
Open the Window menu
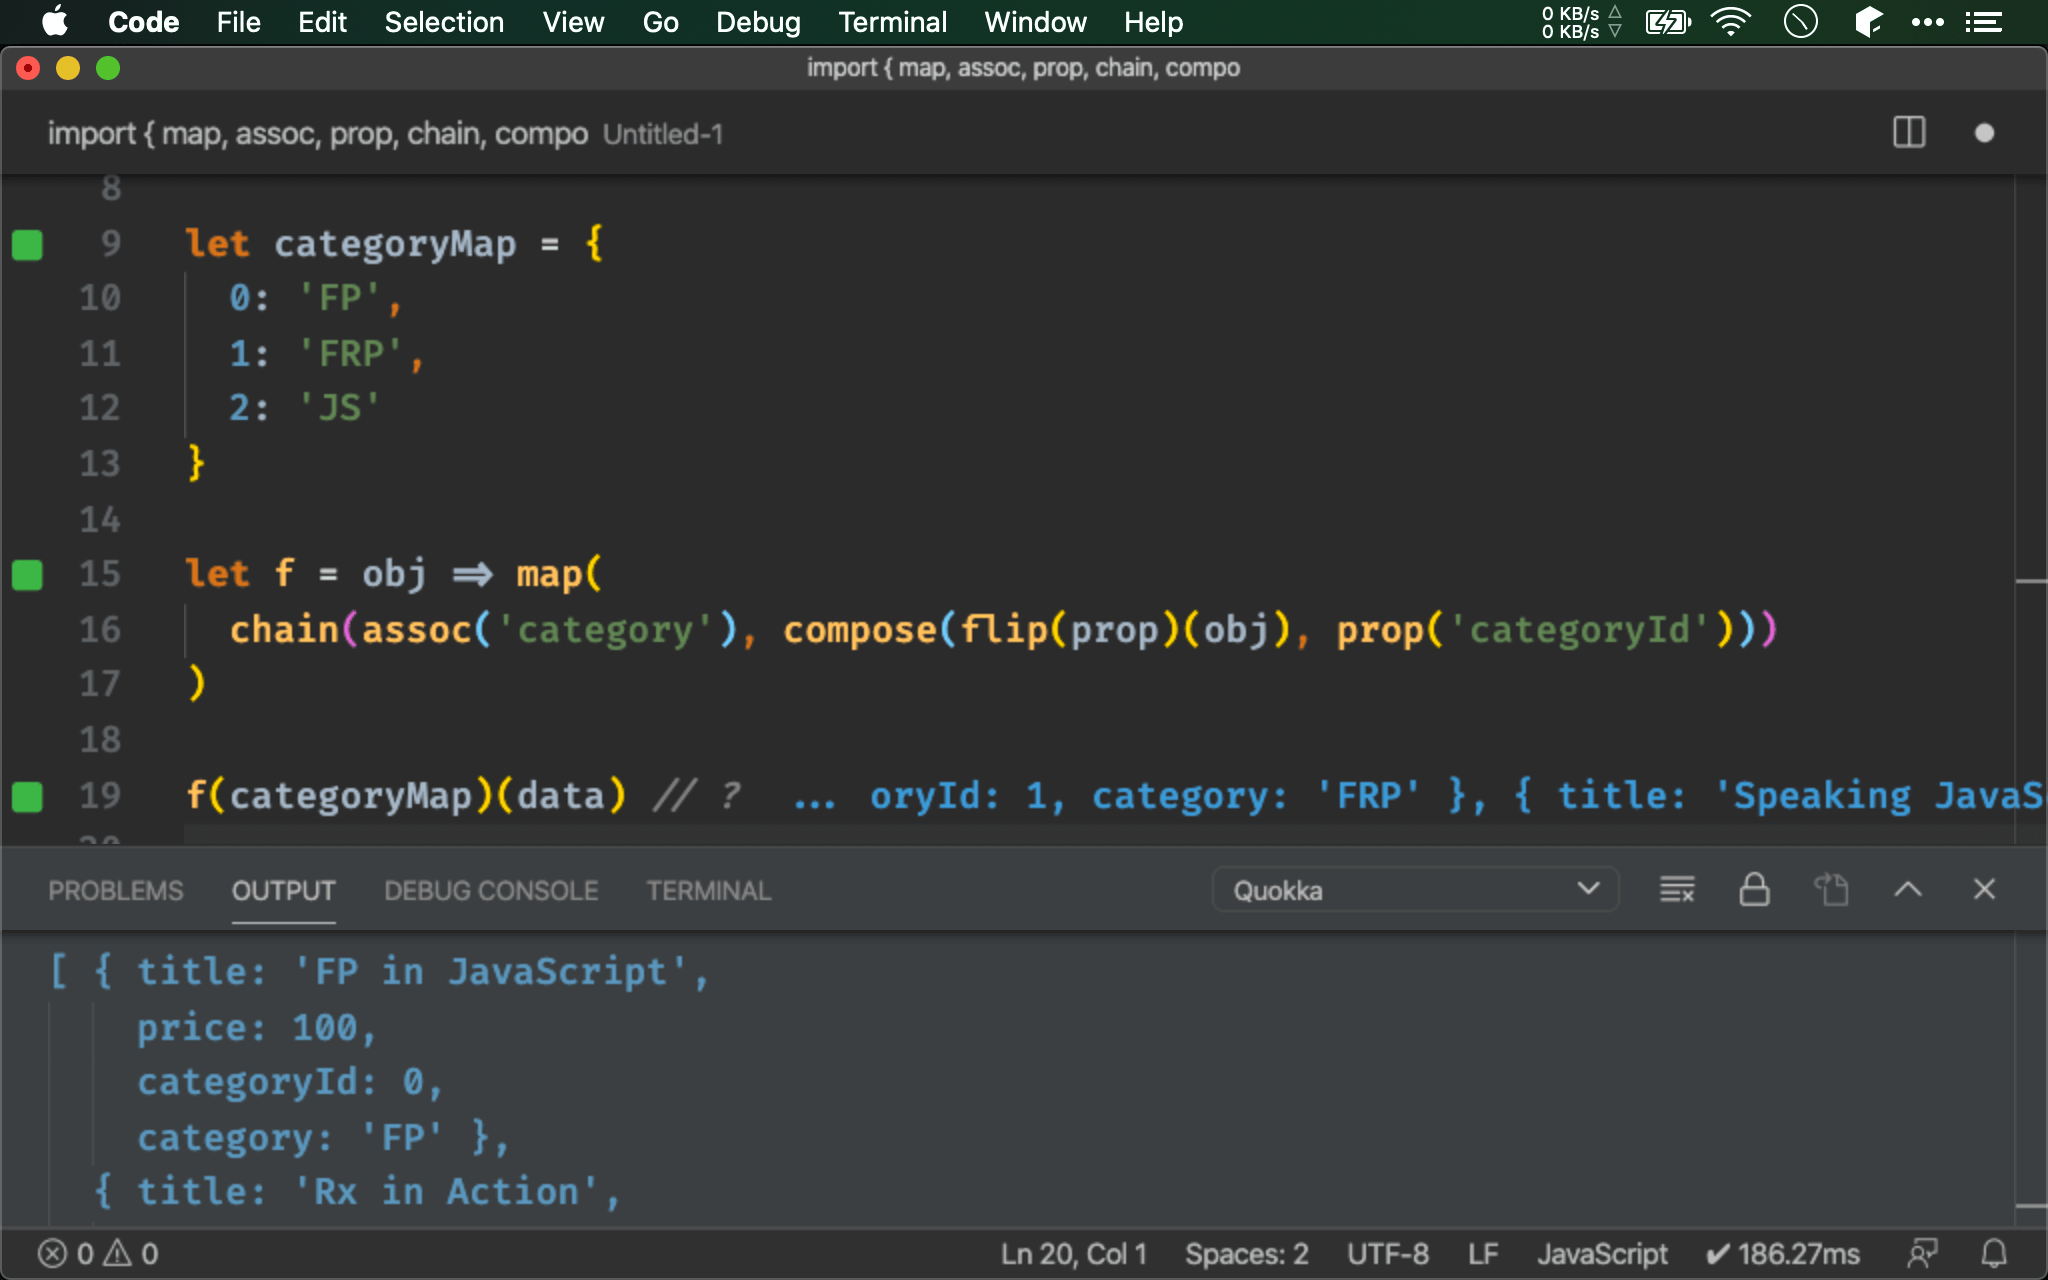click(1035, 22)
